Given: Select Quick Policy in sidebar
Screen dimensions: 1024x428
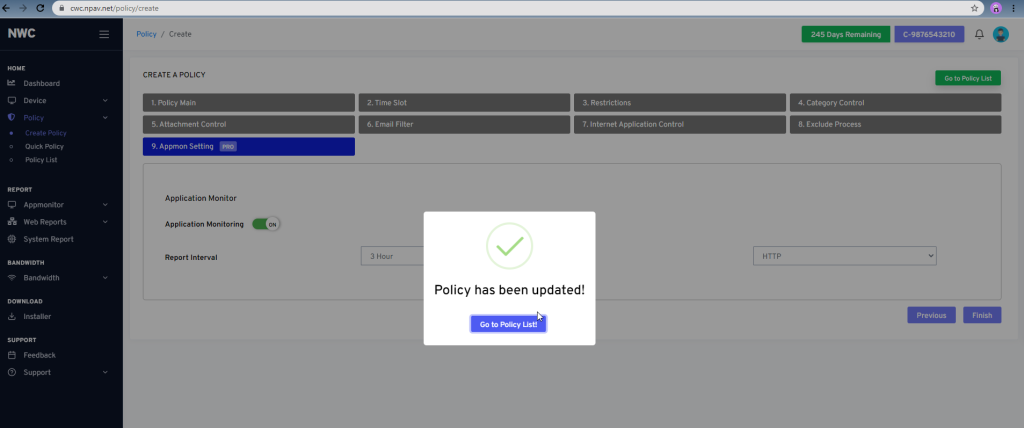Looking at the screenshot, I should 44,146.
